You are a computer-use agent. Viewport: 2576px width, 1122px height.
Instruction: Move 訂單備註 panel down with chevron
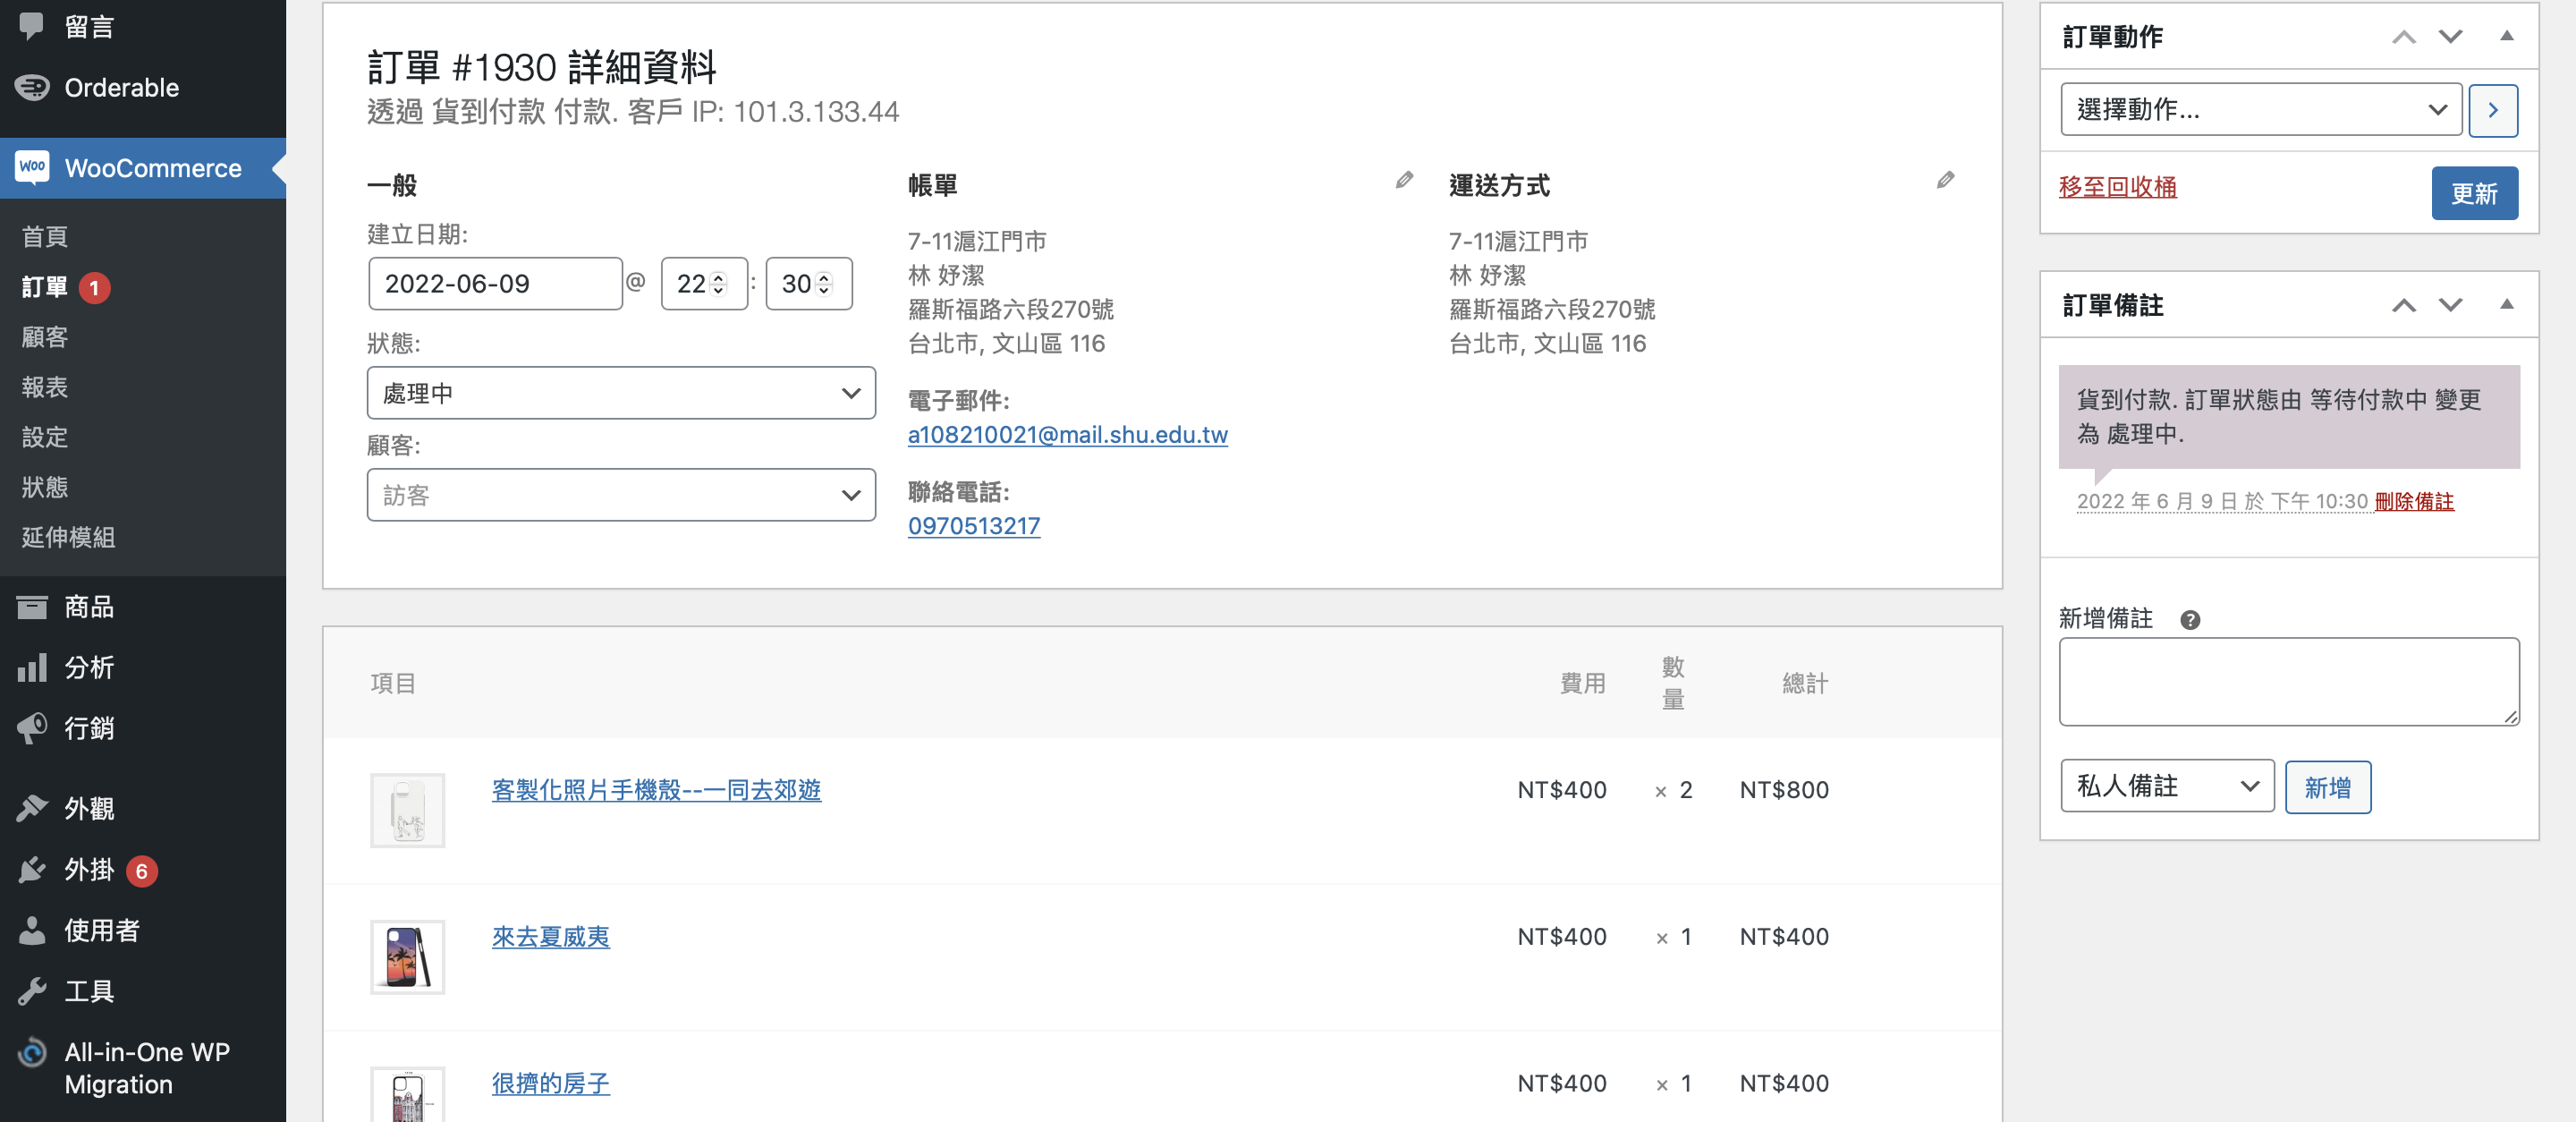point(2450,305)
